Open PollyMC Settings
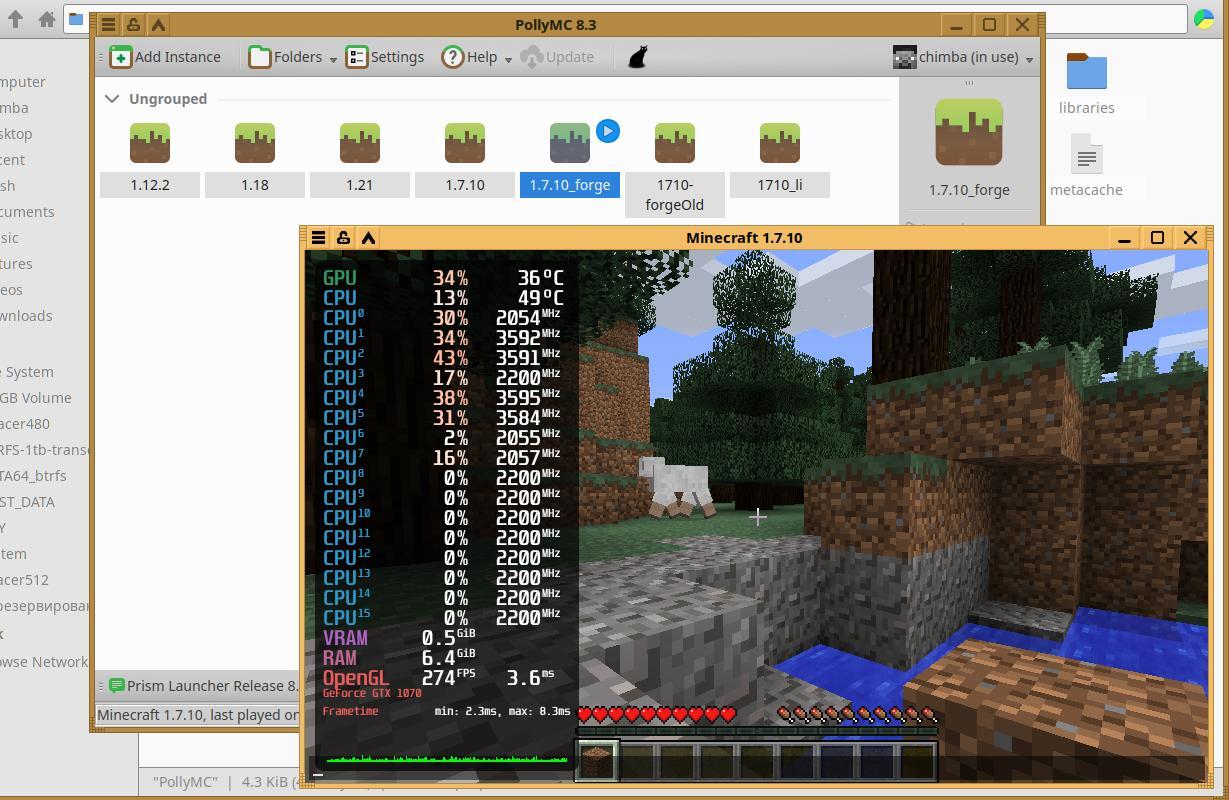 [x=385, y=57]
